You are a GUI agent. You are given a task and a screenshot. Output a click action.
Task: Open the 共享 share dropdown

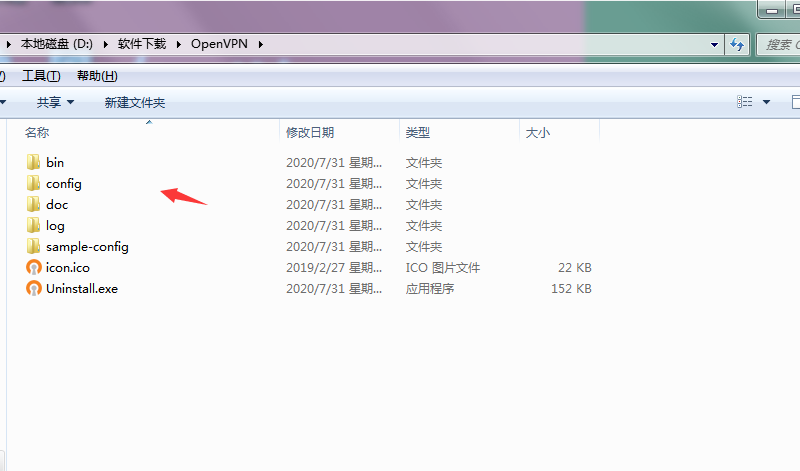coord(55,102)
